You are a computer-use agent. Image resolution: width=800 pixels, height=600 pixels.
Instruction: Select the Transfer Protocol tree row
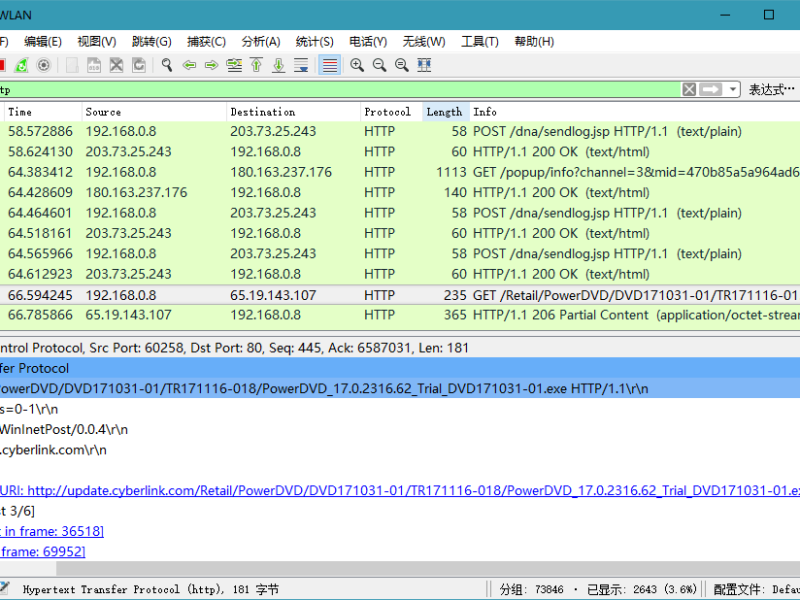pos(400,368)
